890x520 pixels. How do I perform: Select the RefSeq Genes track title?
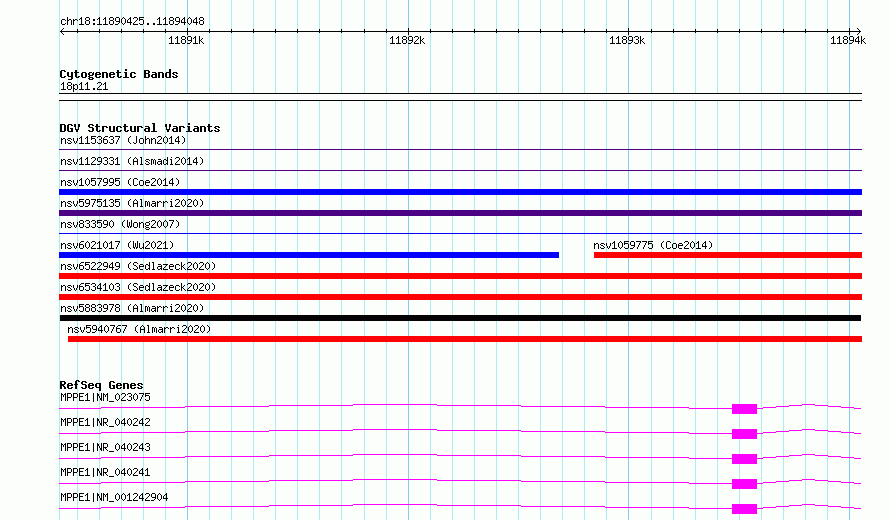(101, 385)
